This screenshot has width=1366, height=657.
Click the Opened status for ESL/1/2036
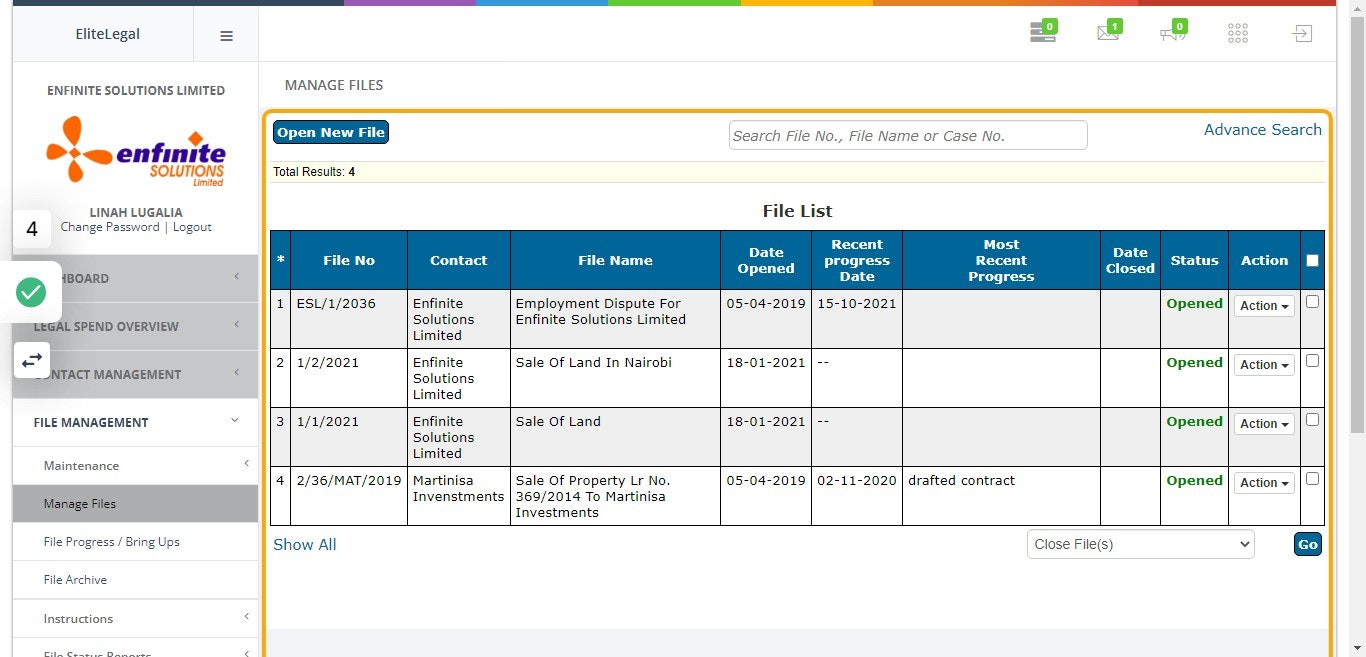(x=1194, y=303)
